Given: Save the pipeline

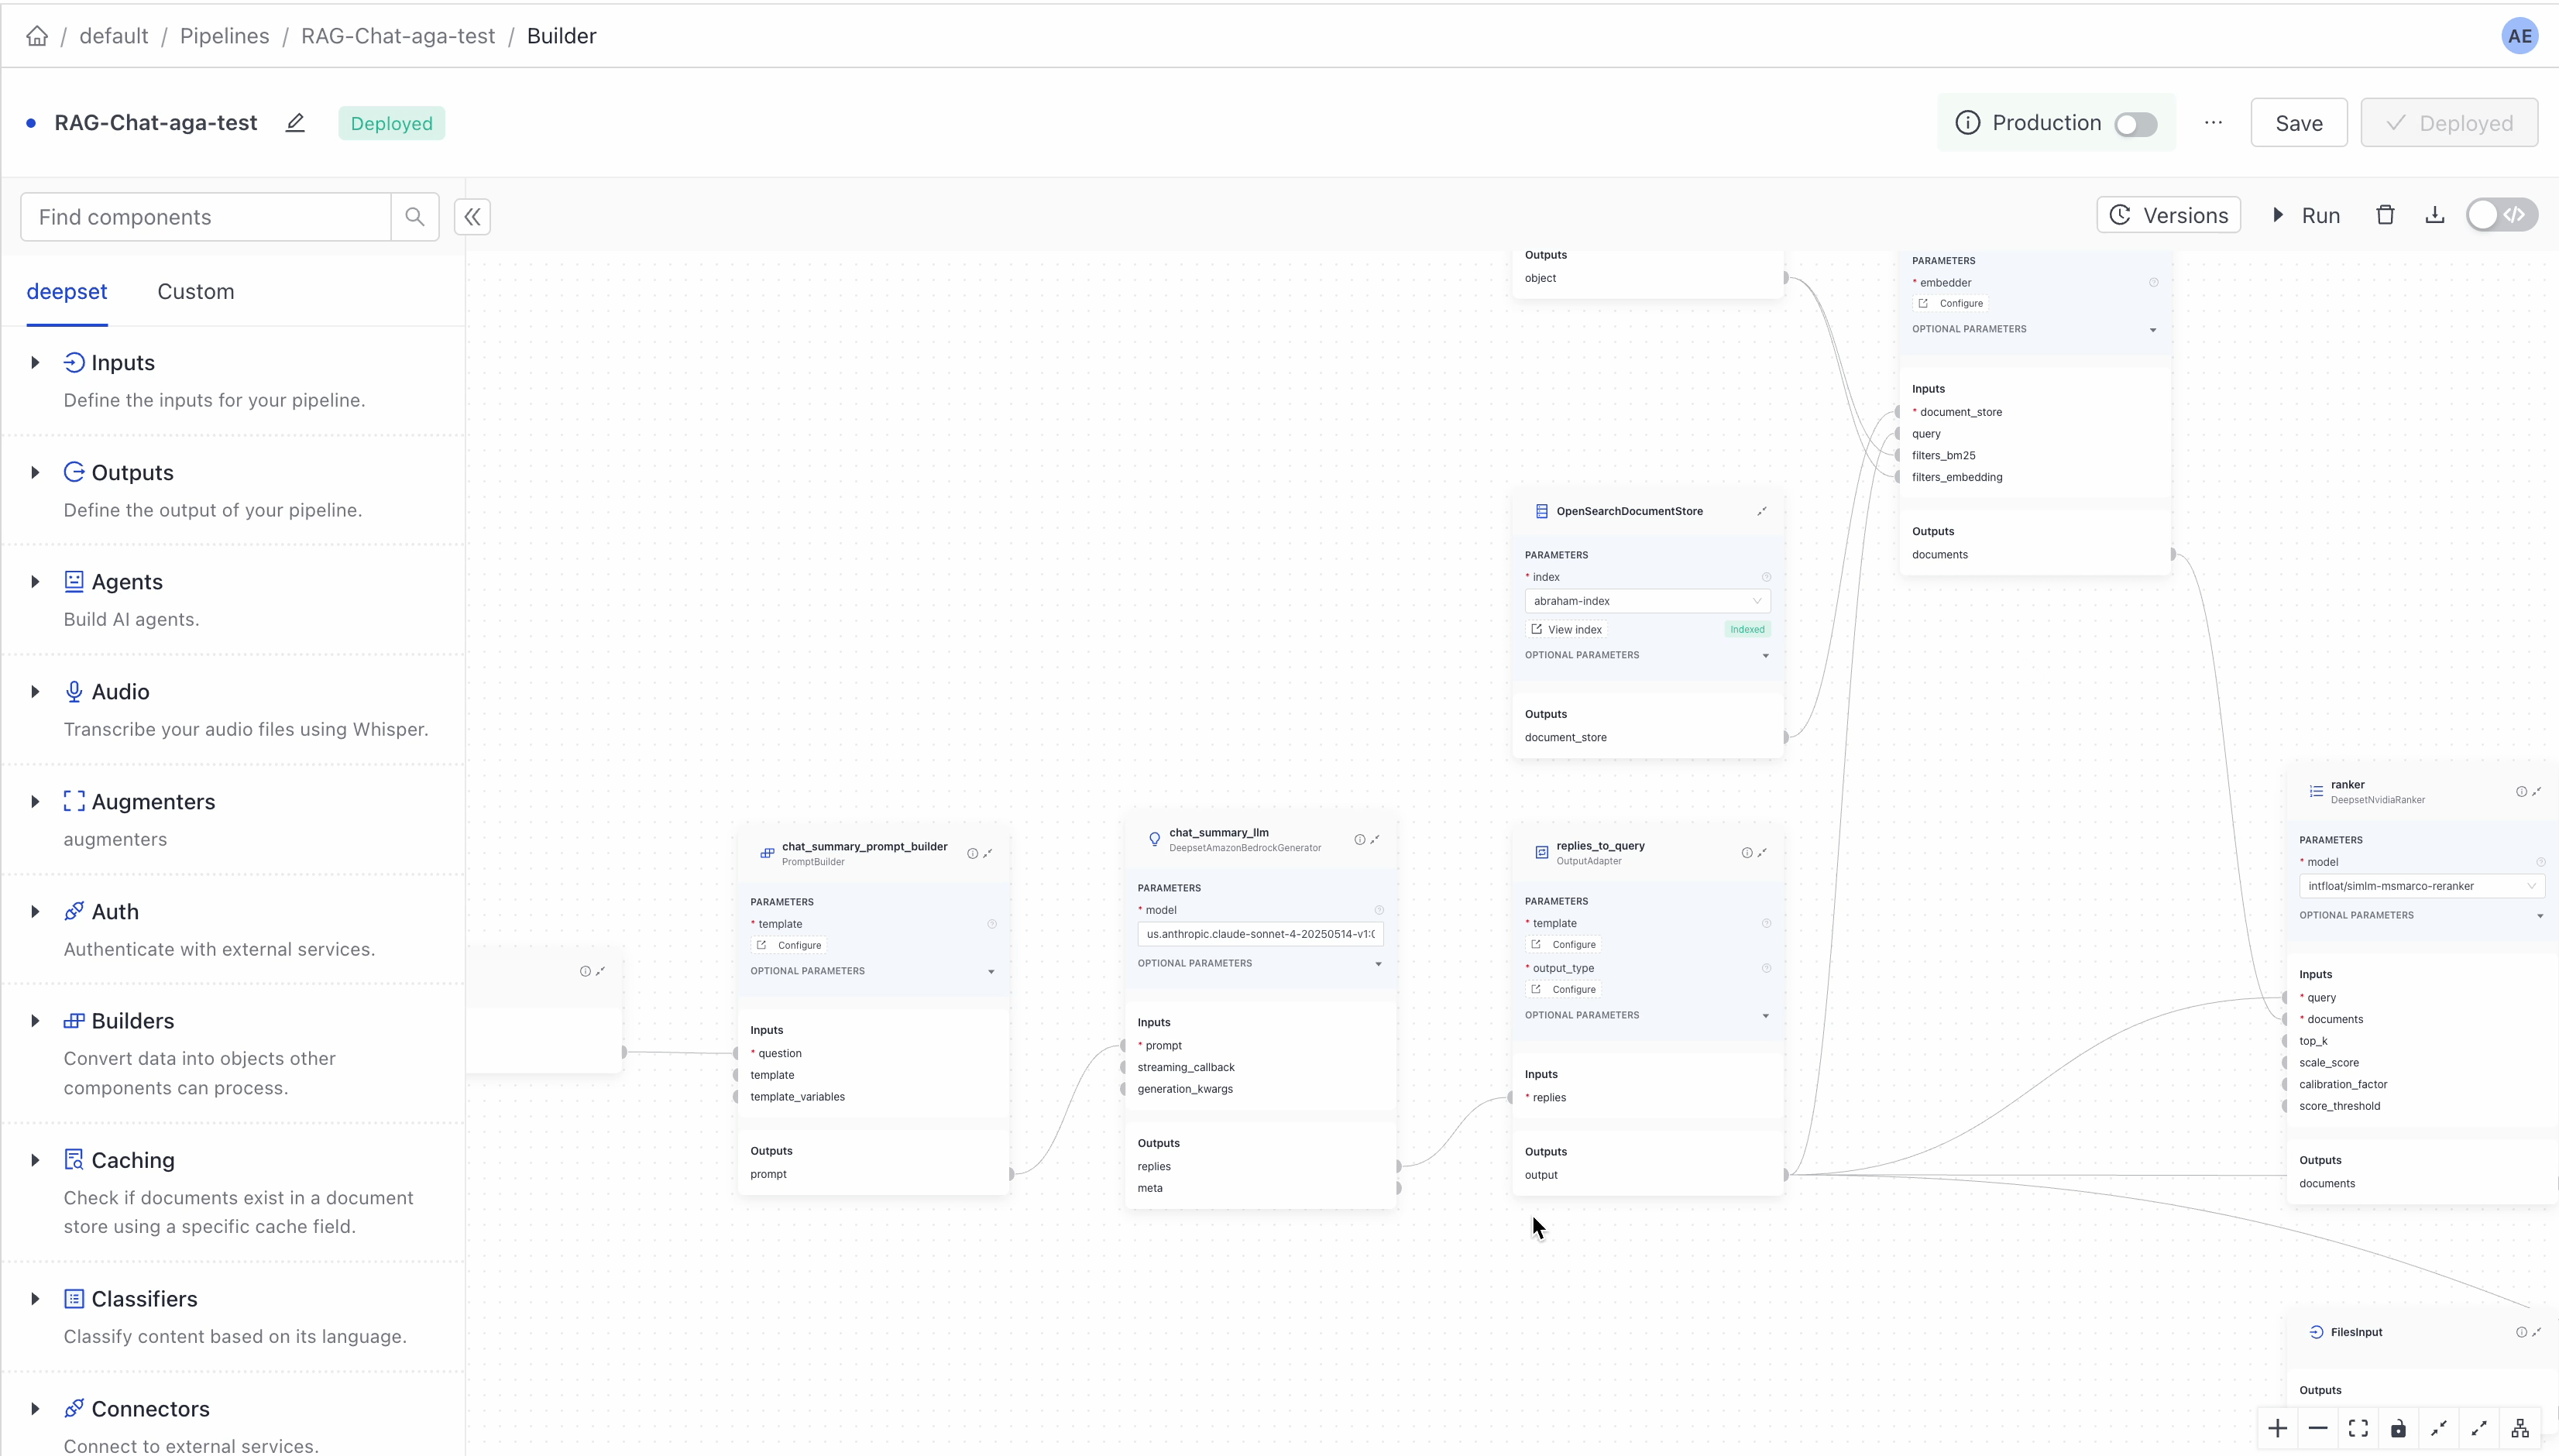Looking at the screenshot, I should [2297, 122].
